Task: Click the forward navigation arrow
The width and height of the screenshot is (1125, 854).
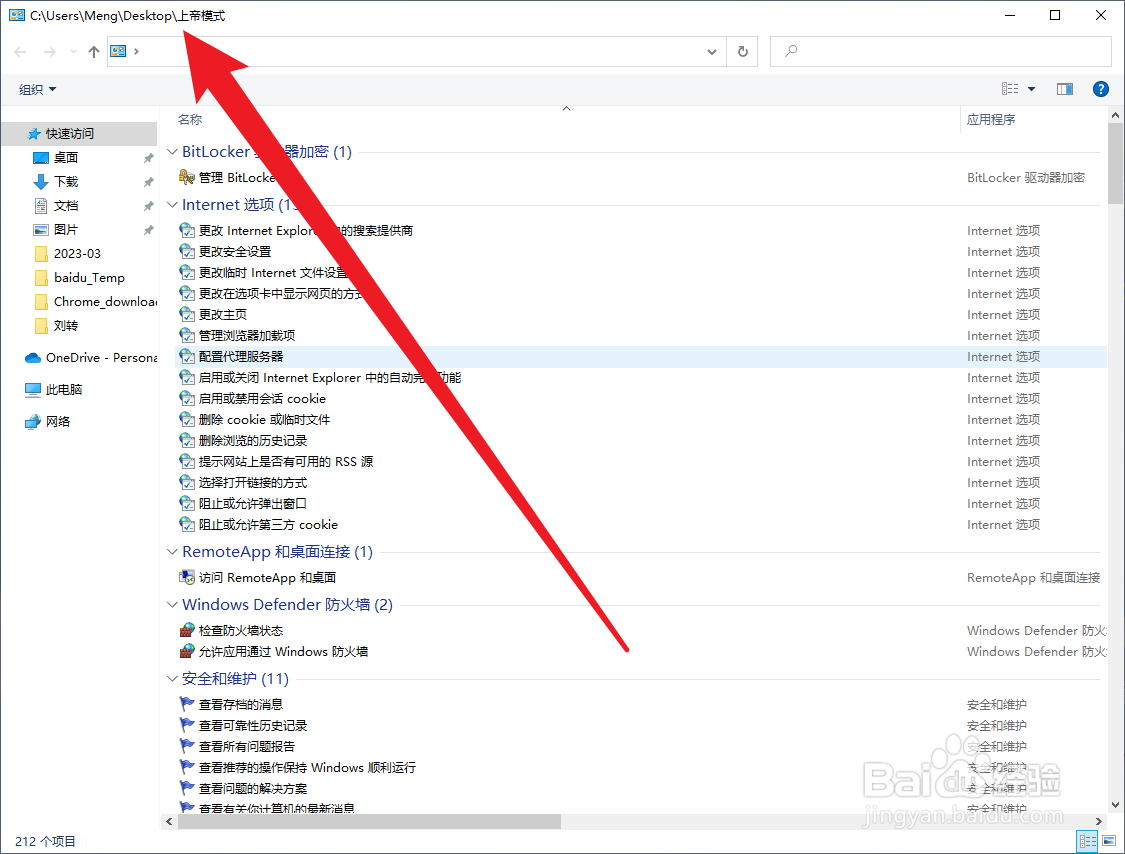Action: tap(50, 52)
